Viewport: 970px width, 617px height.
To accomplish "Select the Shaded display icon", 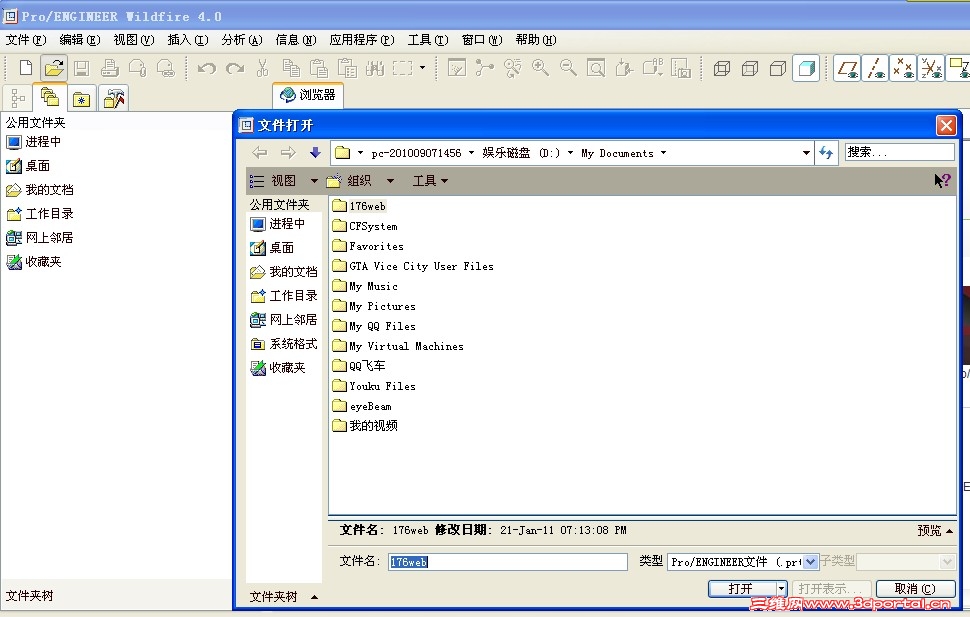I will click(x=806, y=67).
